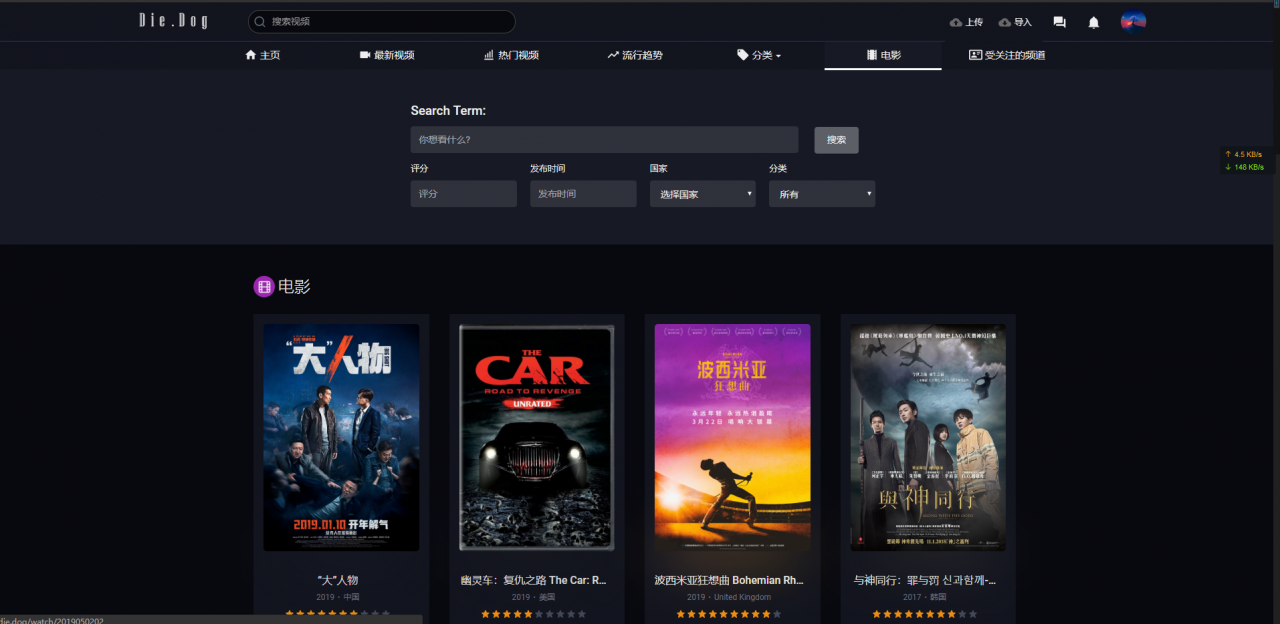Viewport: 1280px width, 624px height.
Task: Open the 选择国家 country dropdown
Action: pos(703,194)
